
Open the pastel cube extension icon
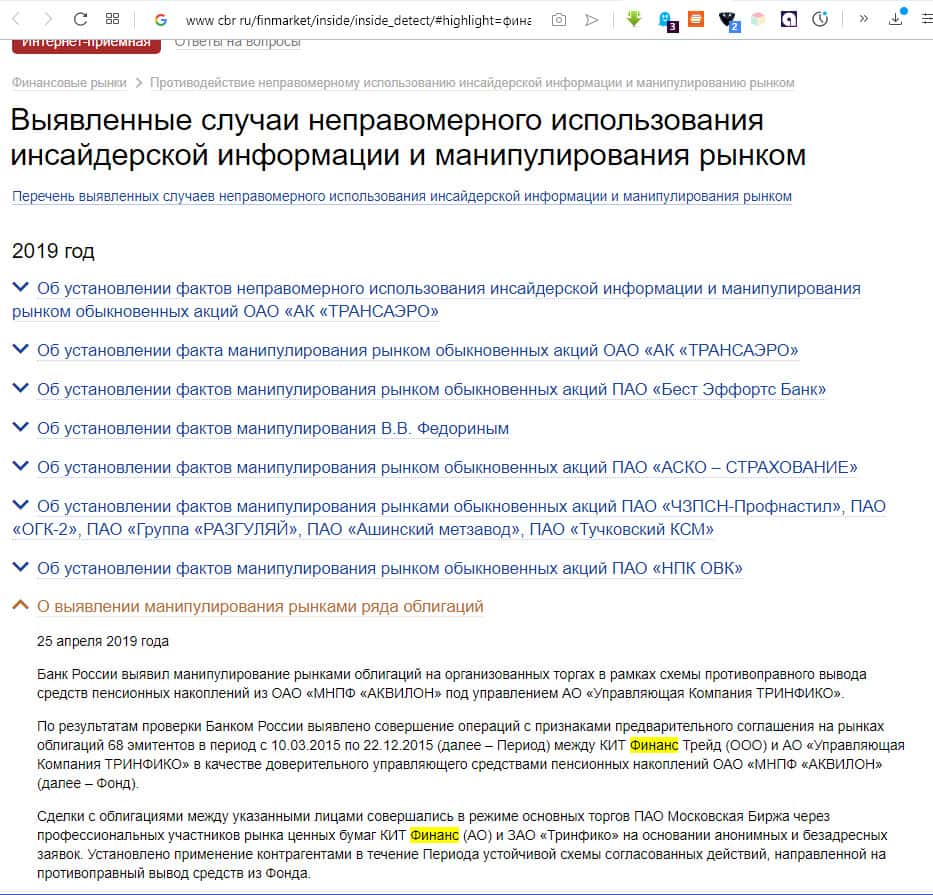(x=757, y=19)
